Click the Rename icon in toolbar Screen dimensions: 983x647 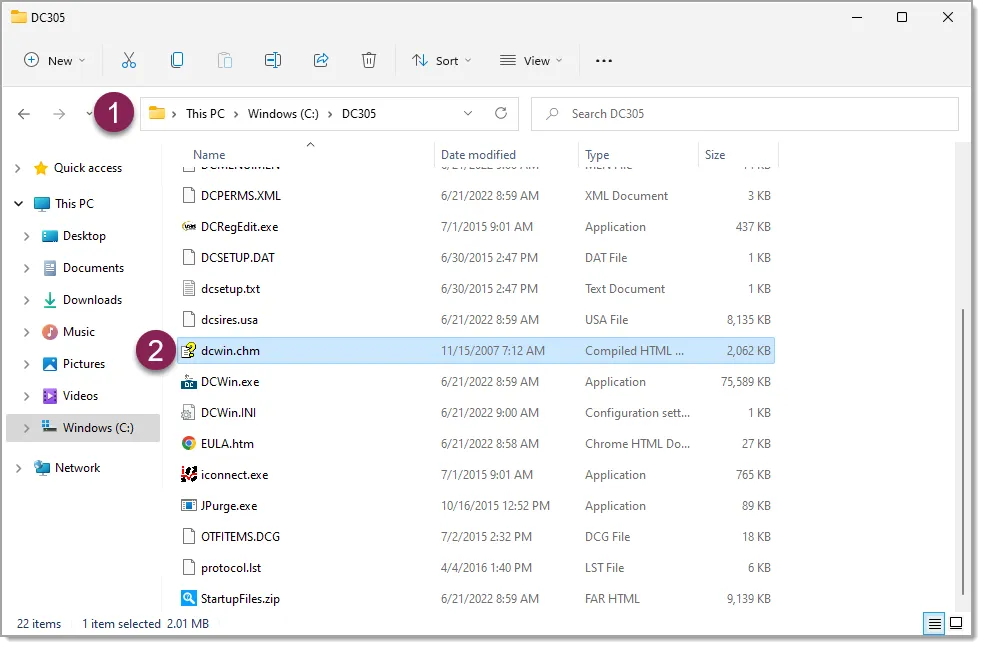click(273, 60)
